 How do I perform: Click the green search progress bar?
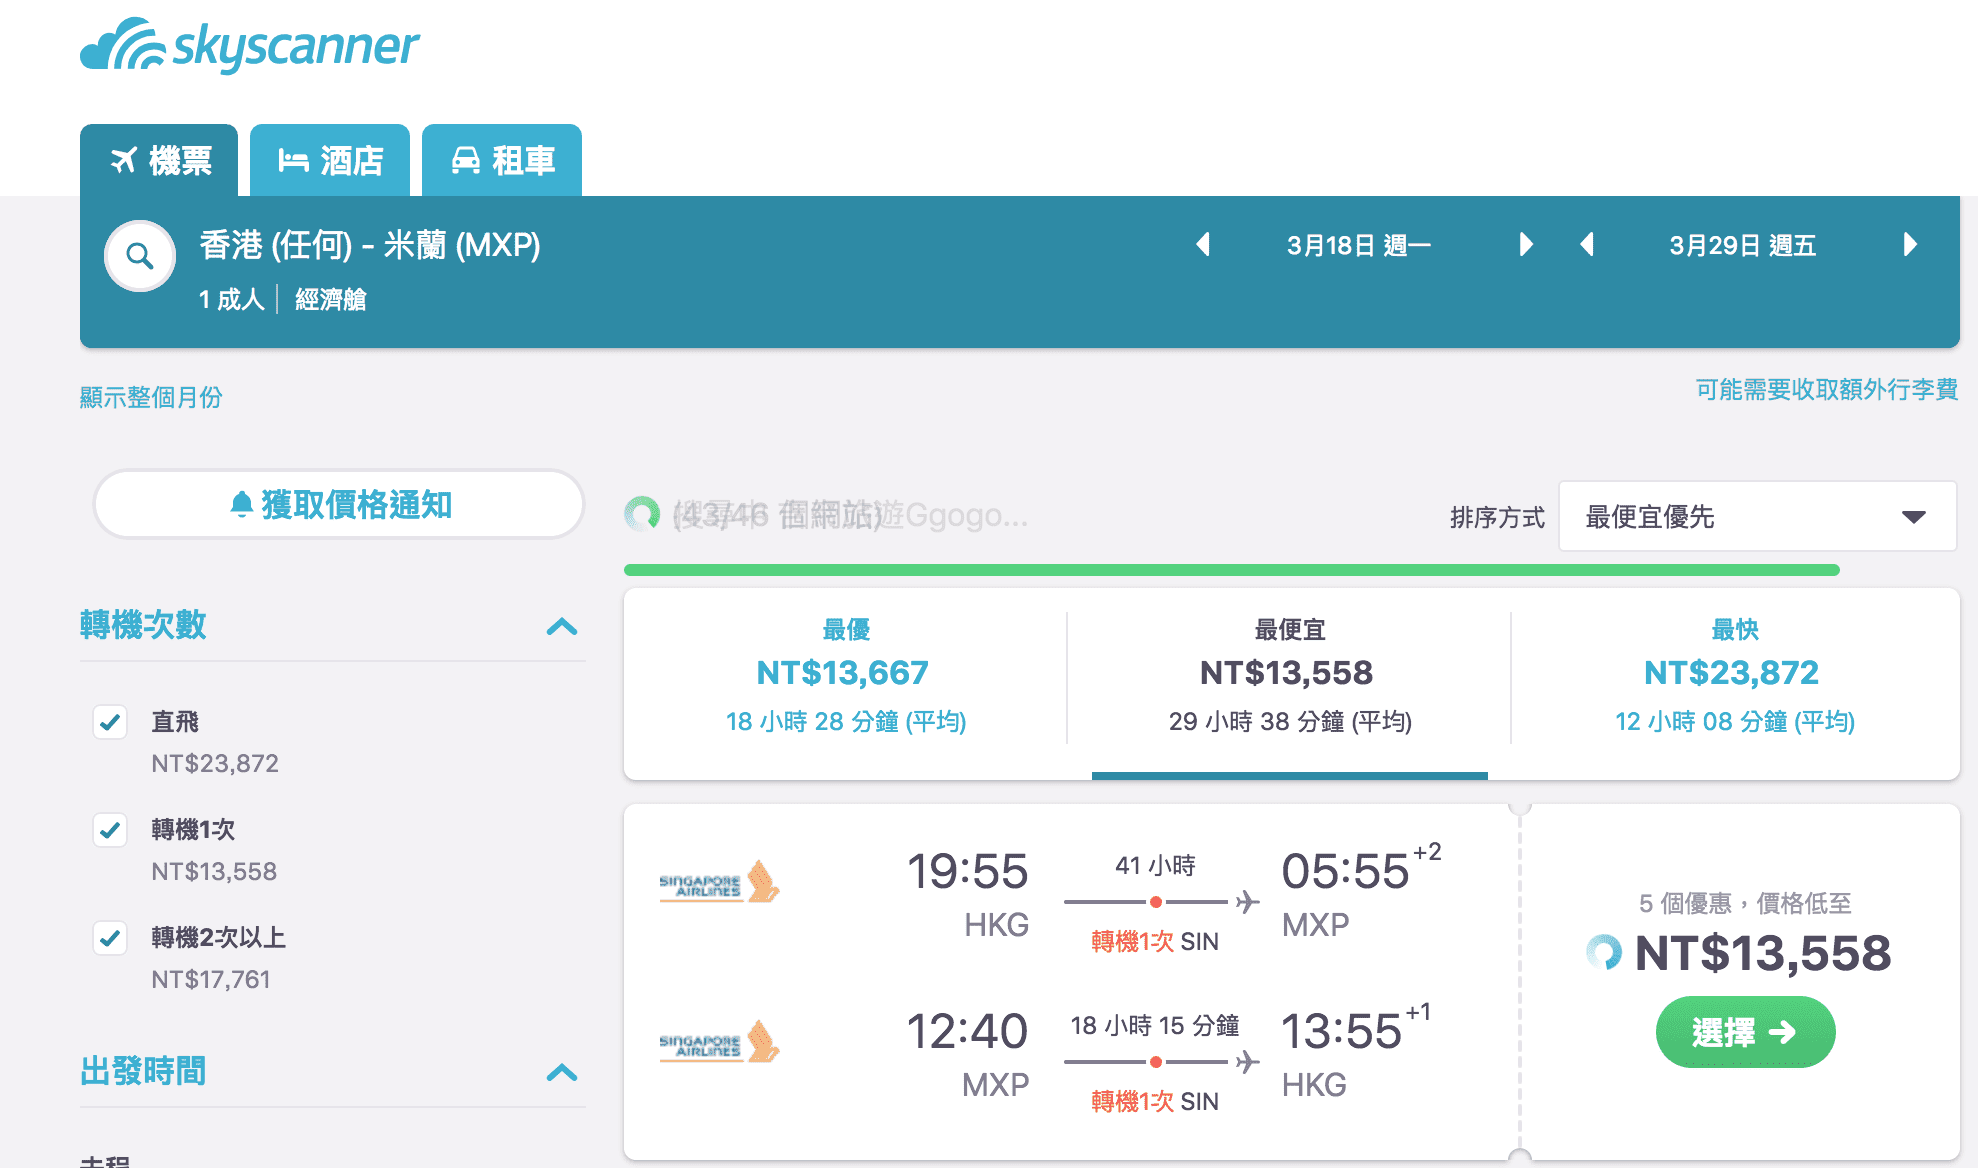(x=1230, y=568)
